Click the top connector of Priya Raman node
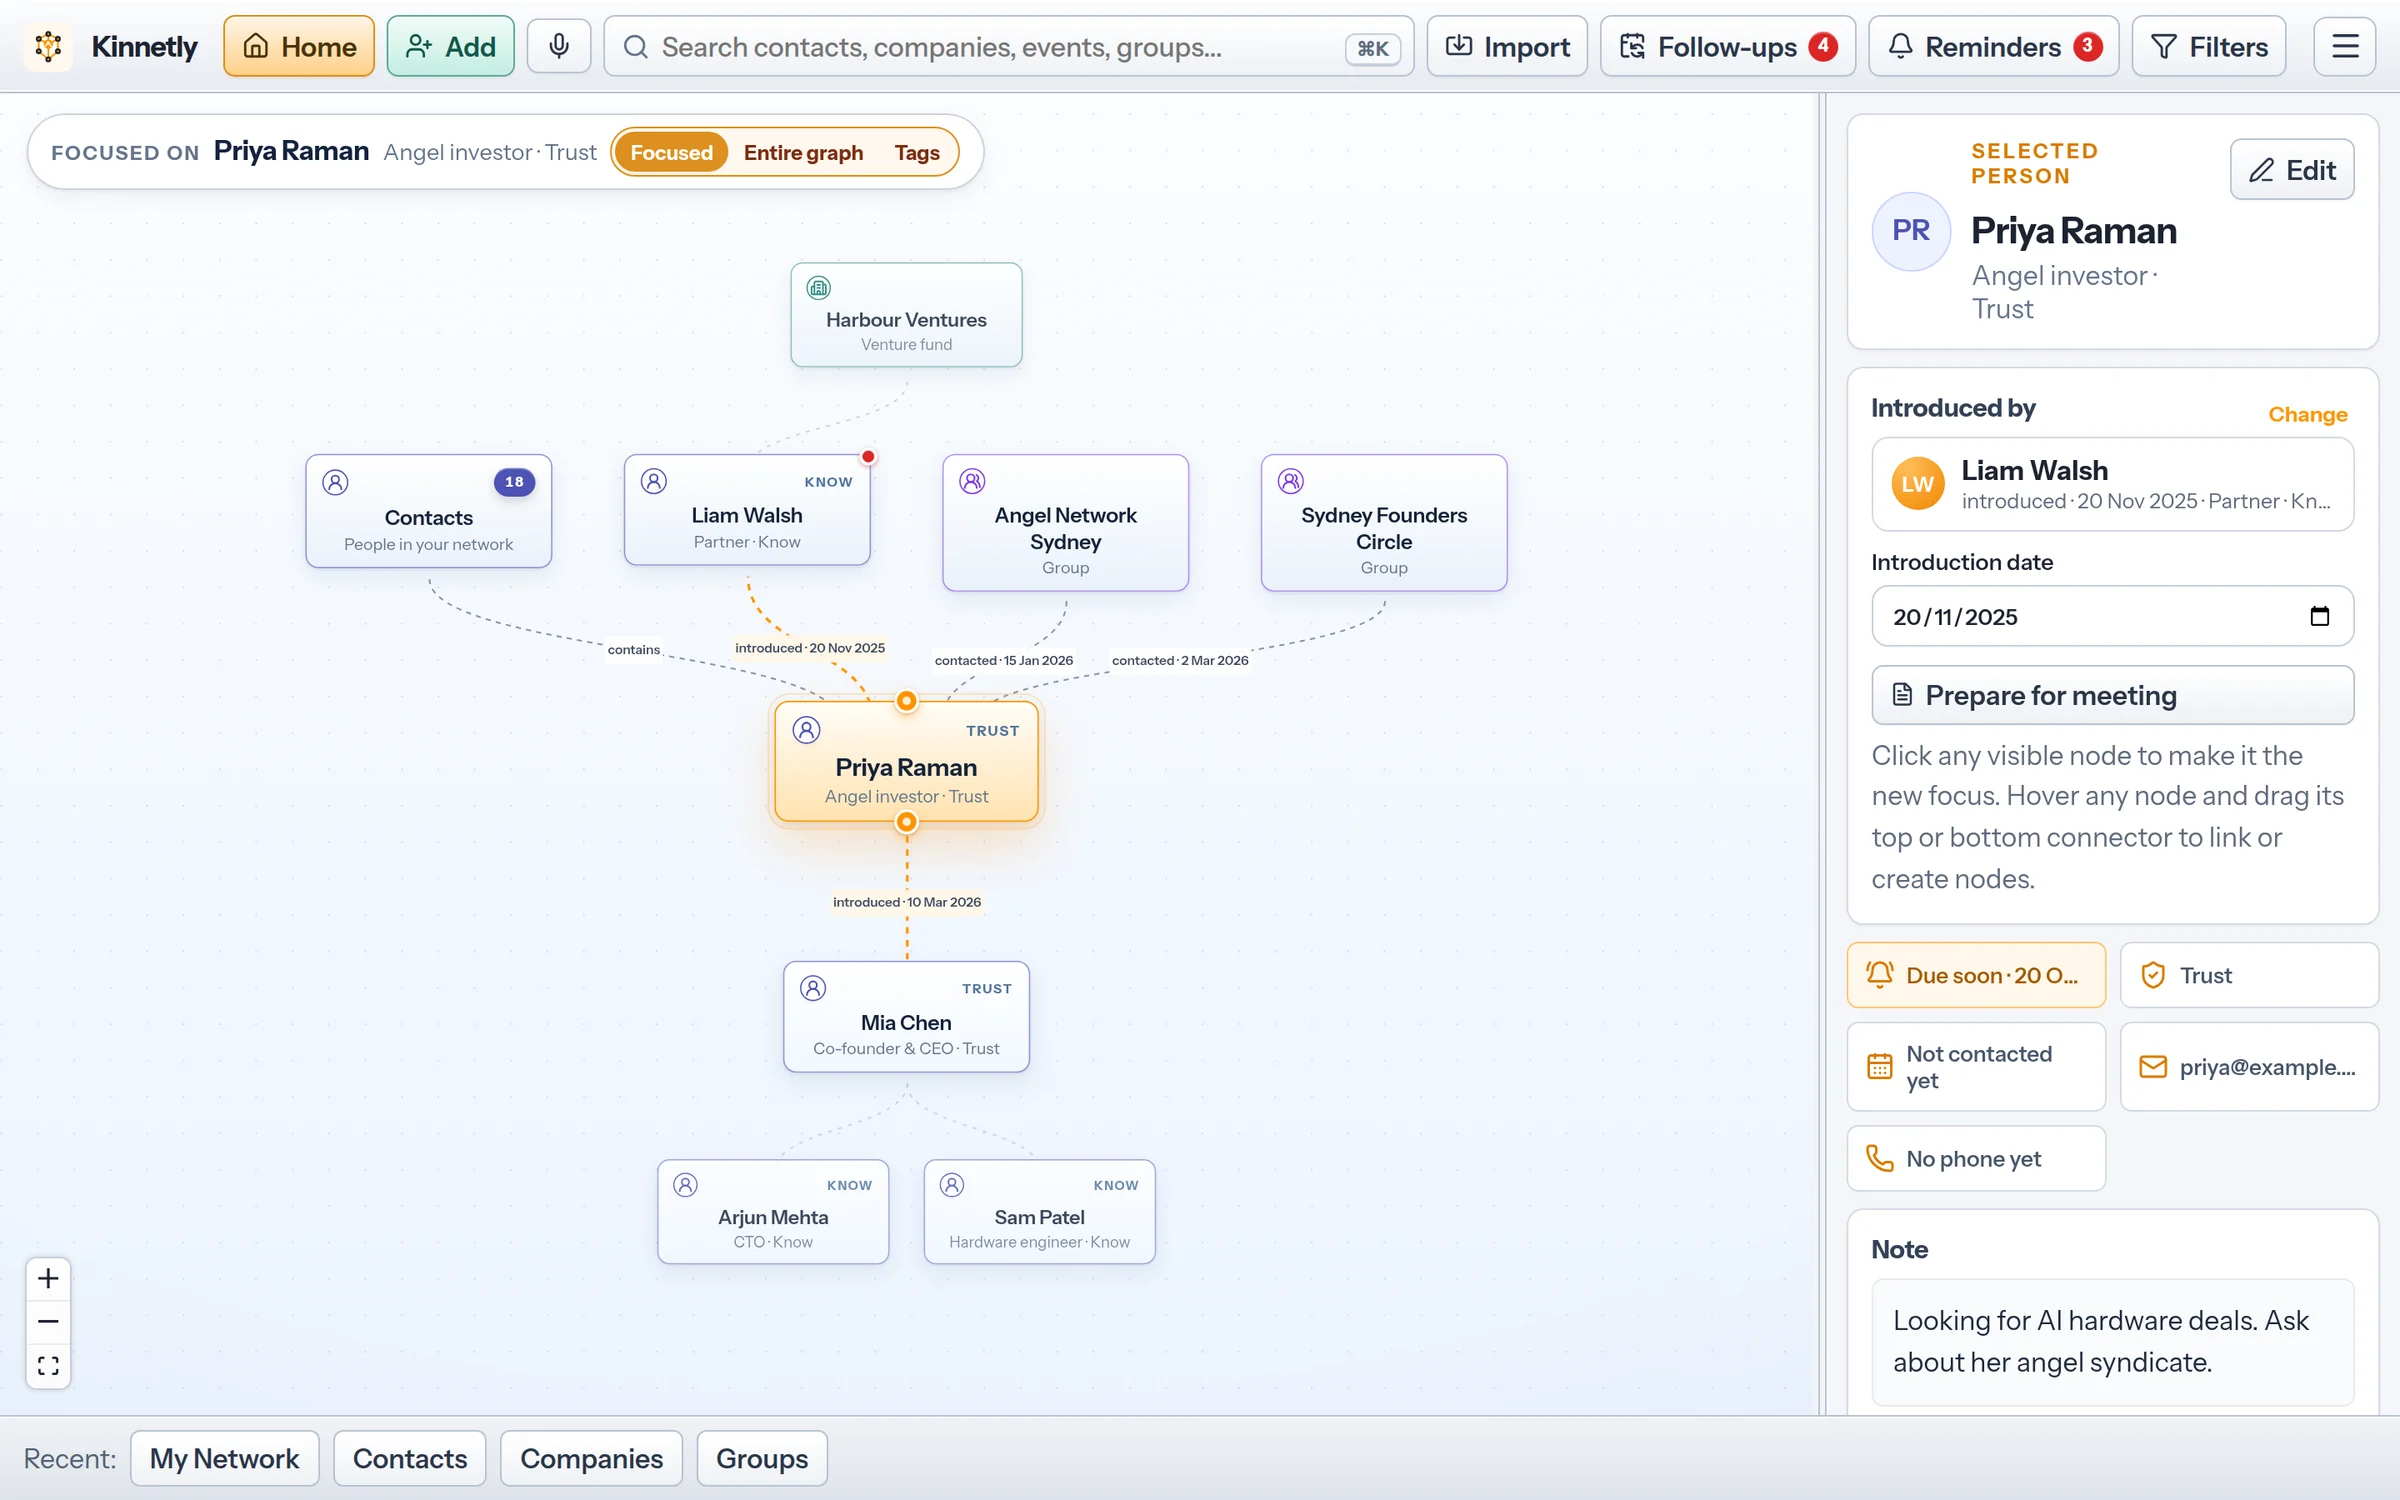Viewport: 2400px width, 1500px height. (906, 701)
